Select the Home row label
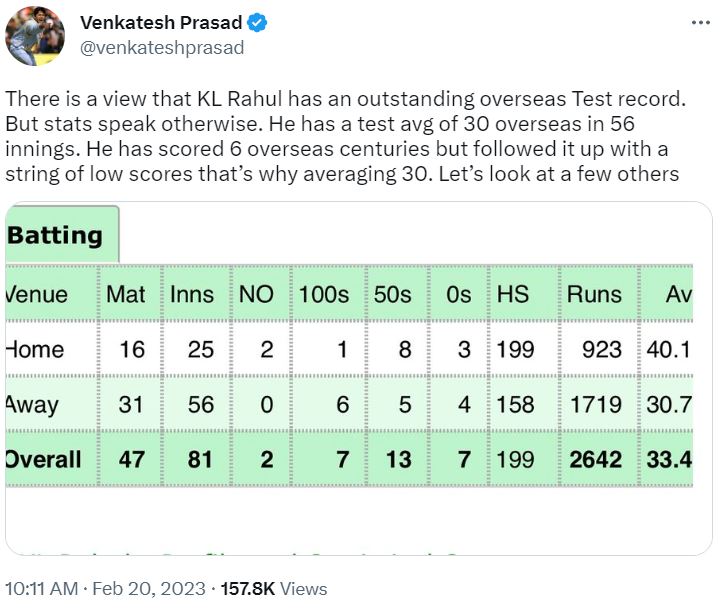Image resolution: width=726 pixels, height=613 pixels. (35, 349)
